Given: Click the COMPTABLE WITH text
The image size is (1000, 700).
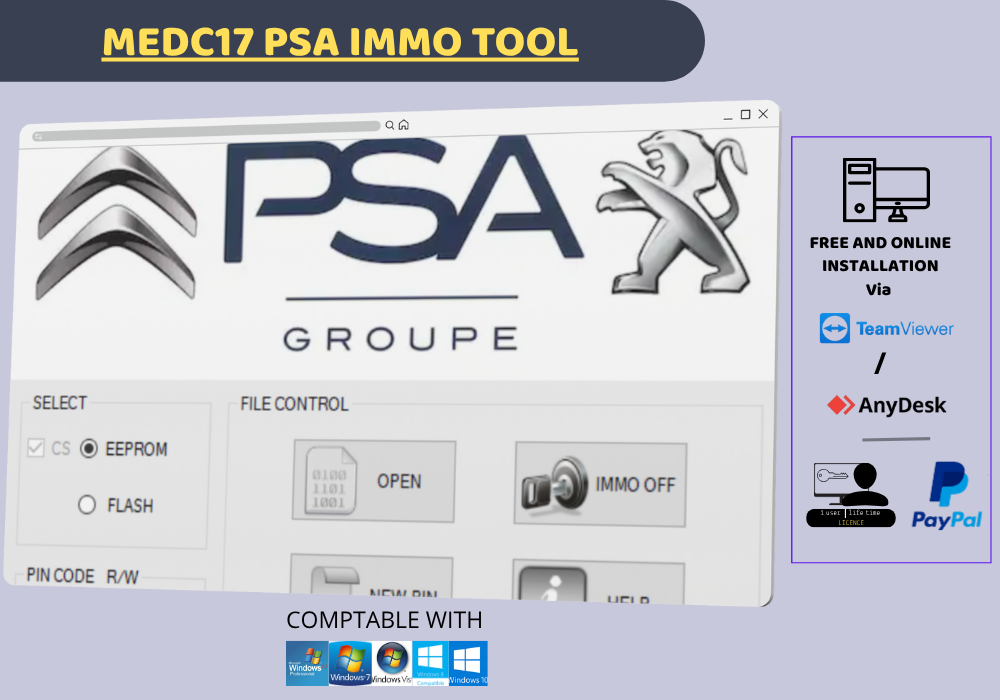Looking at the screenshot, I should [x=385, y=620].
